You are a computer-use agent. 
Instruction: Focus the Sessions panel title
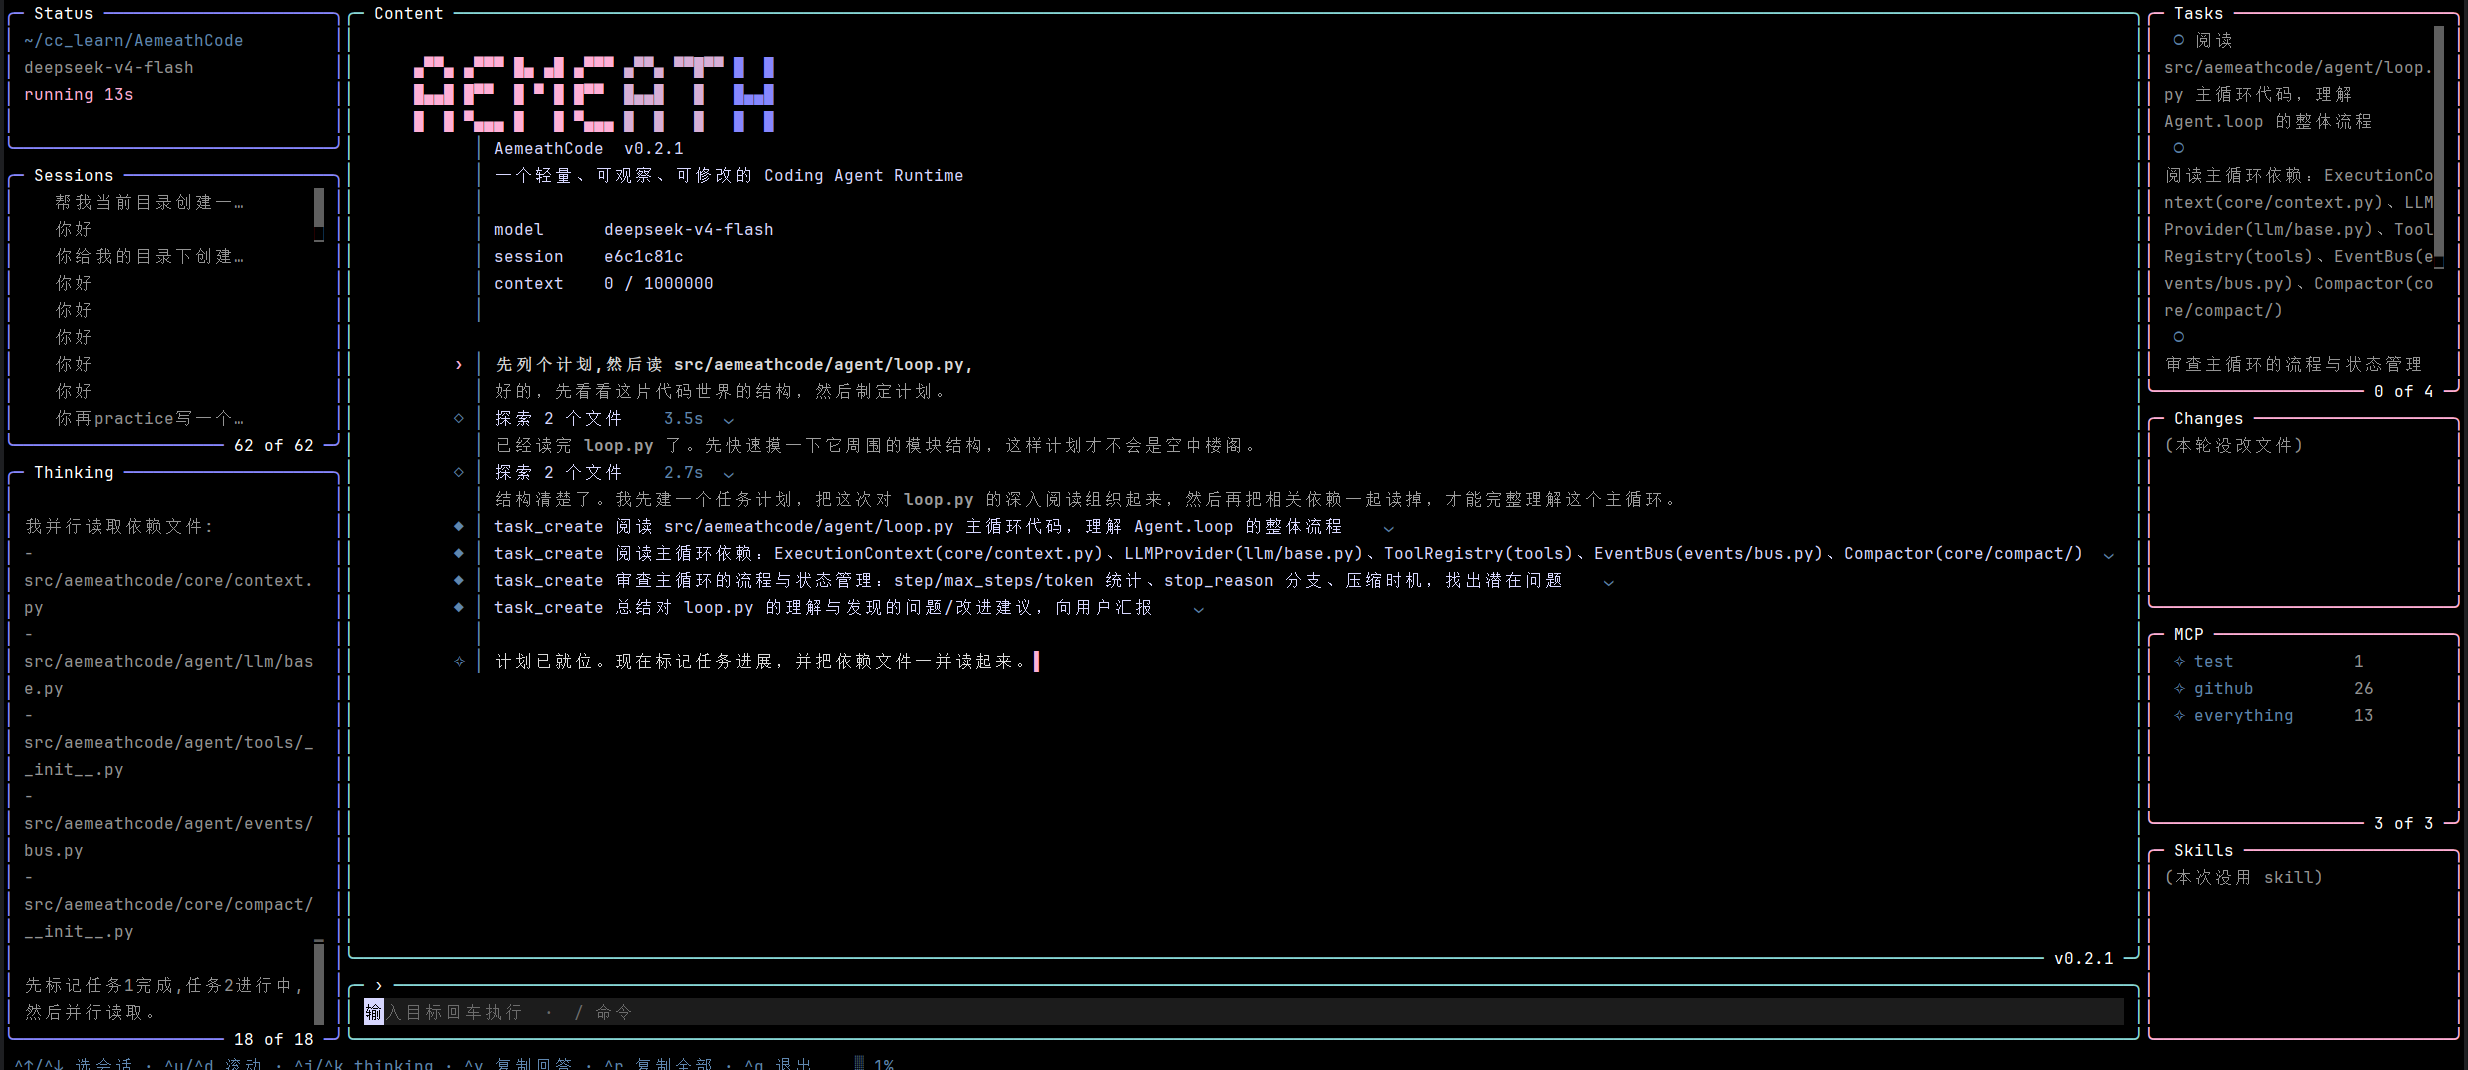[x=74, y=176]
